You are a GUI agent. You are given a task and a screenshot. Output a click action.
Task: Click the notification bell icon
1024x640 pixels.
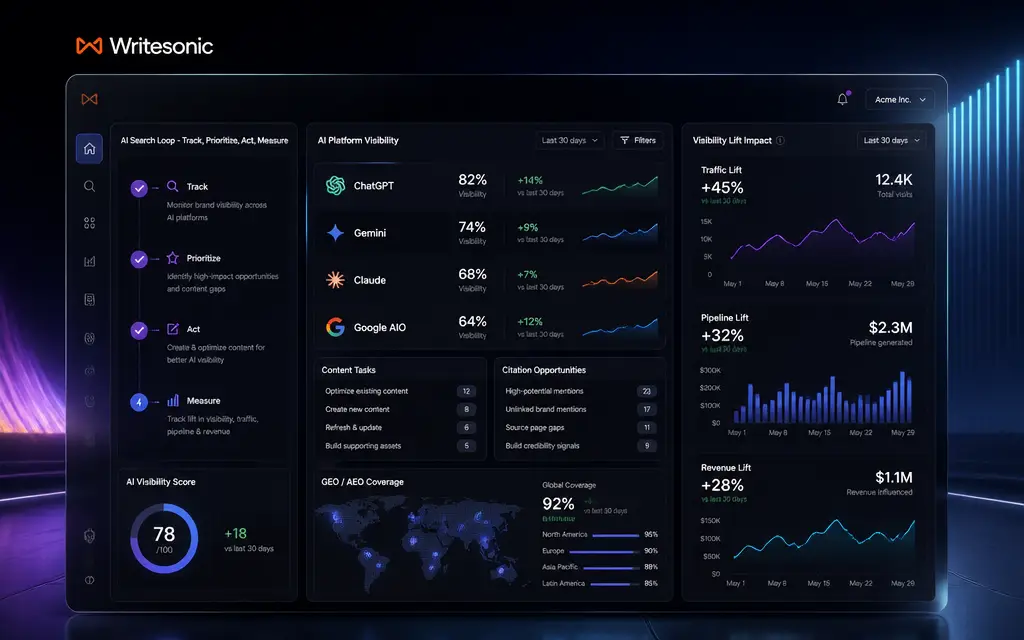(x=842, y=99)
